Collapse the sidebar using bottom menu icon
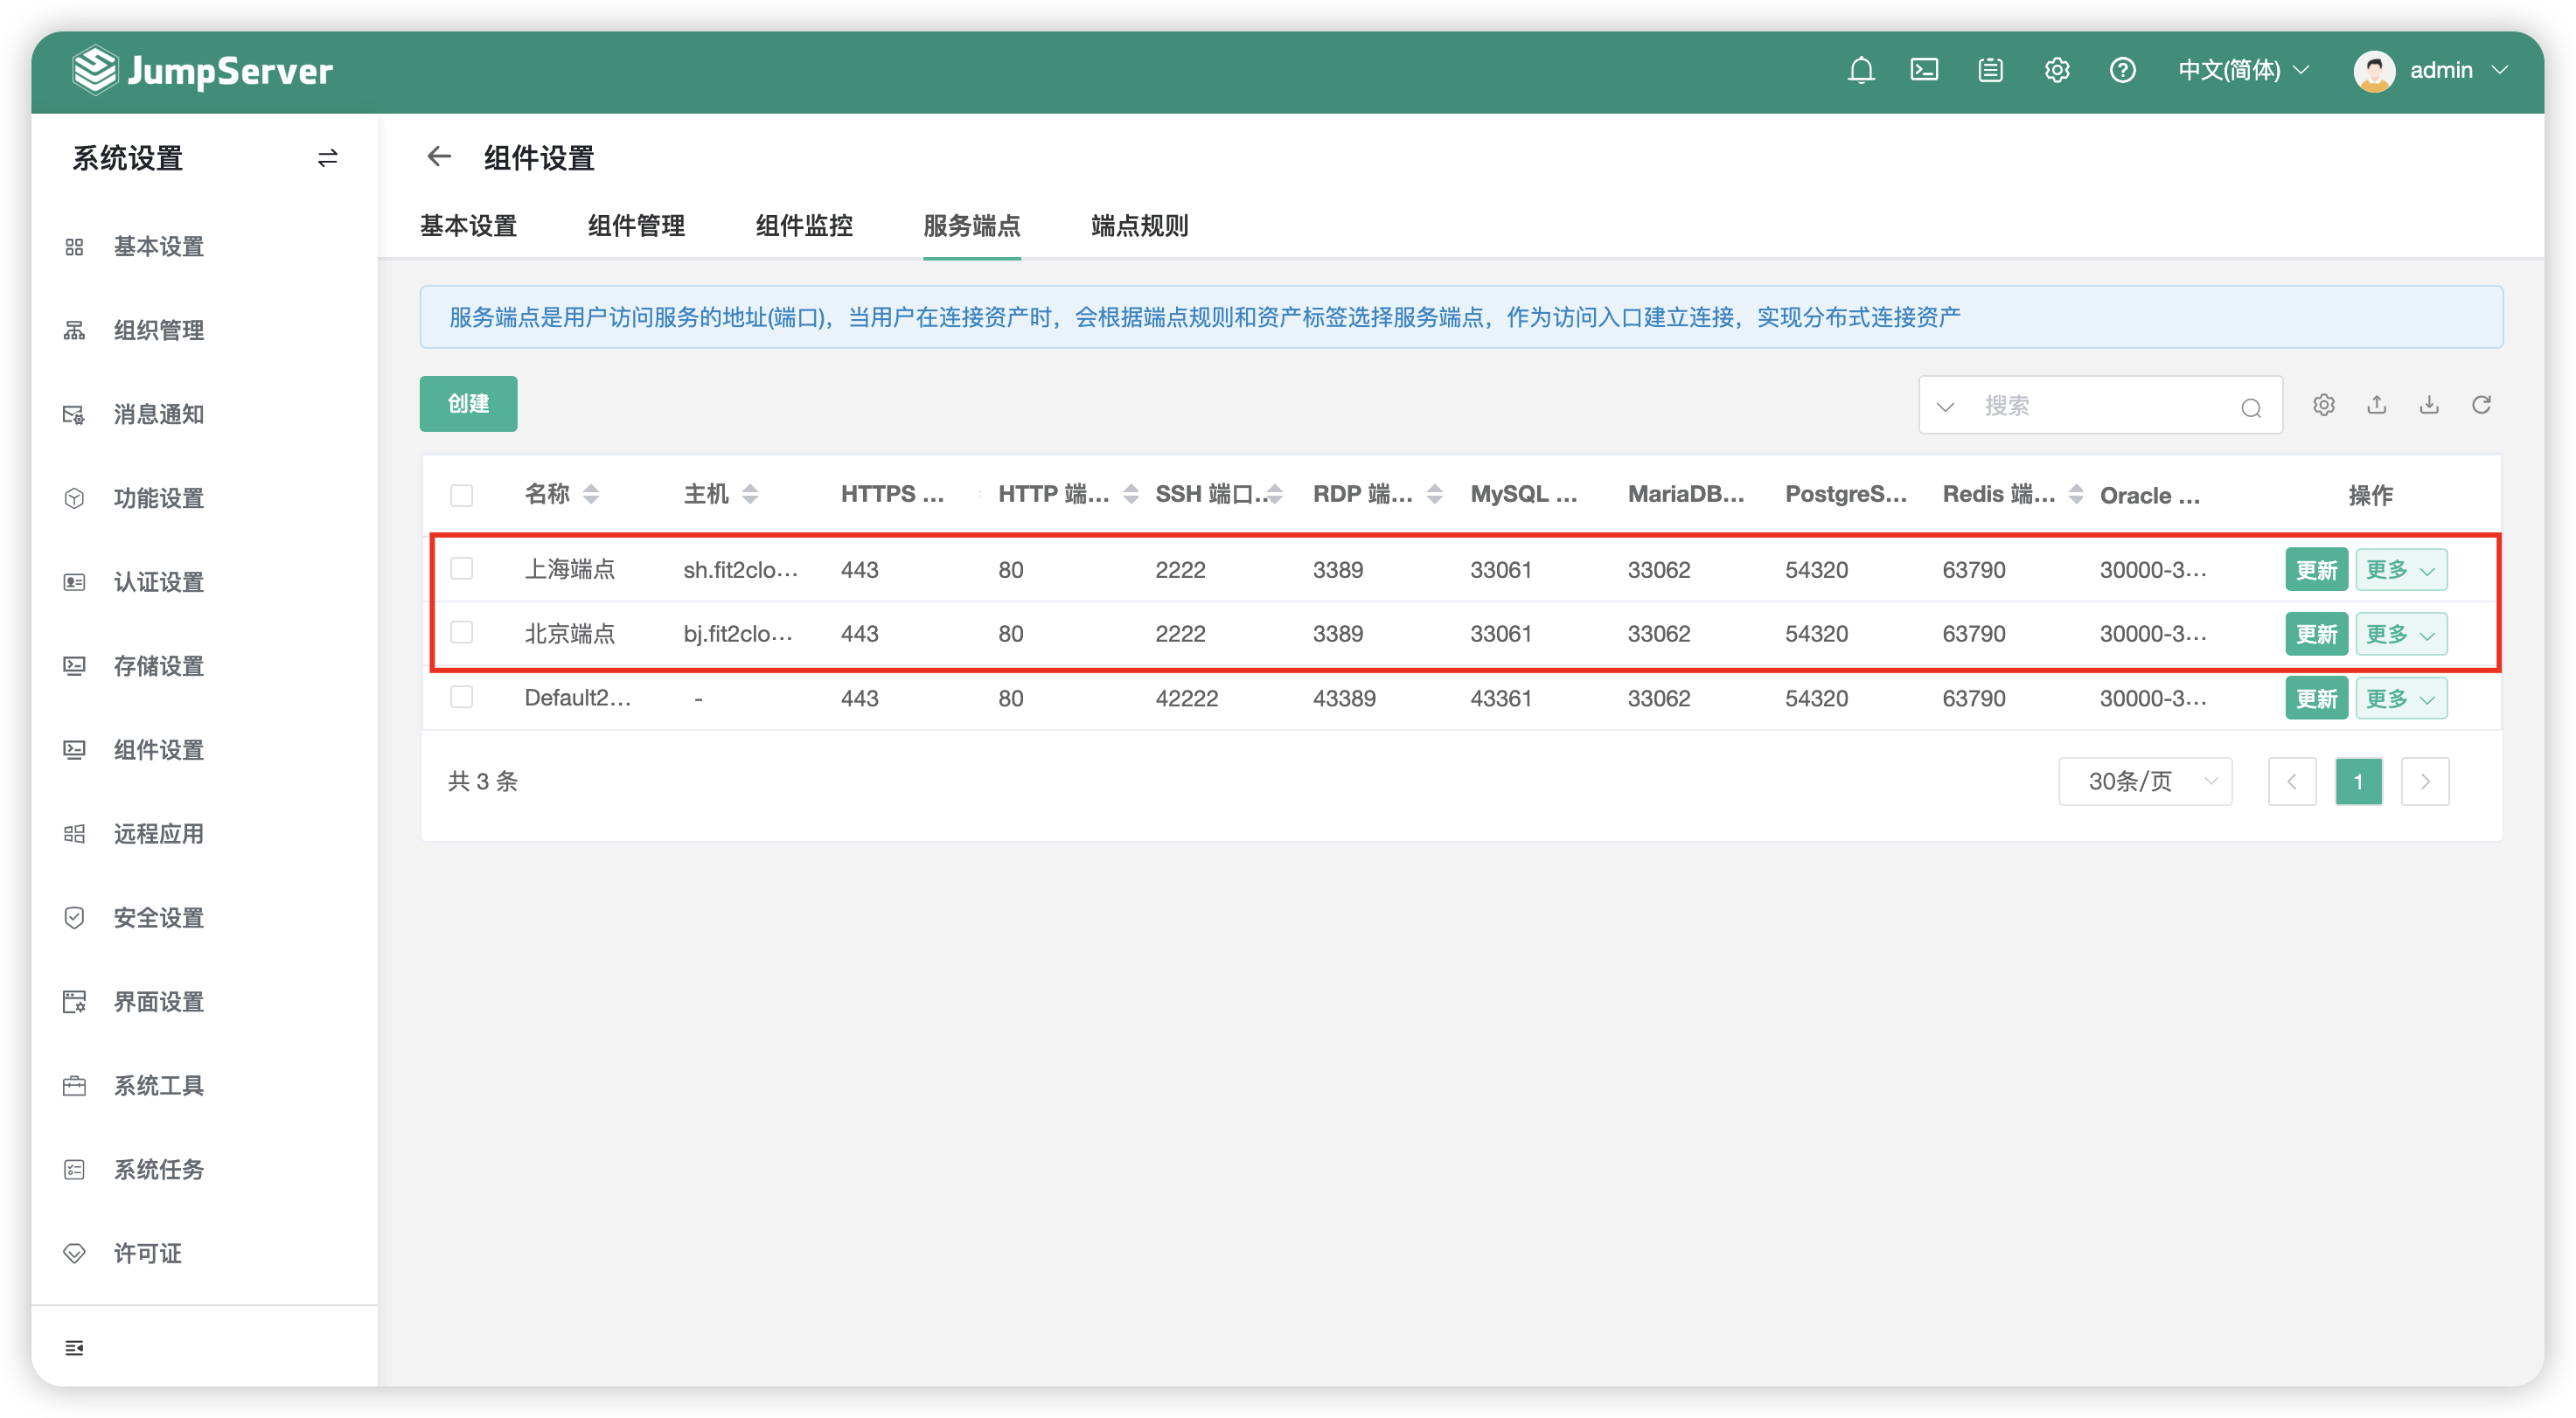The width and height of the screenshot is (2576, 1418). [x=74, y=1347]
